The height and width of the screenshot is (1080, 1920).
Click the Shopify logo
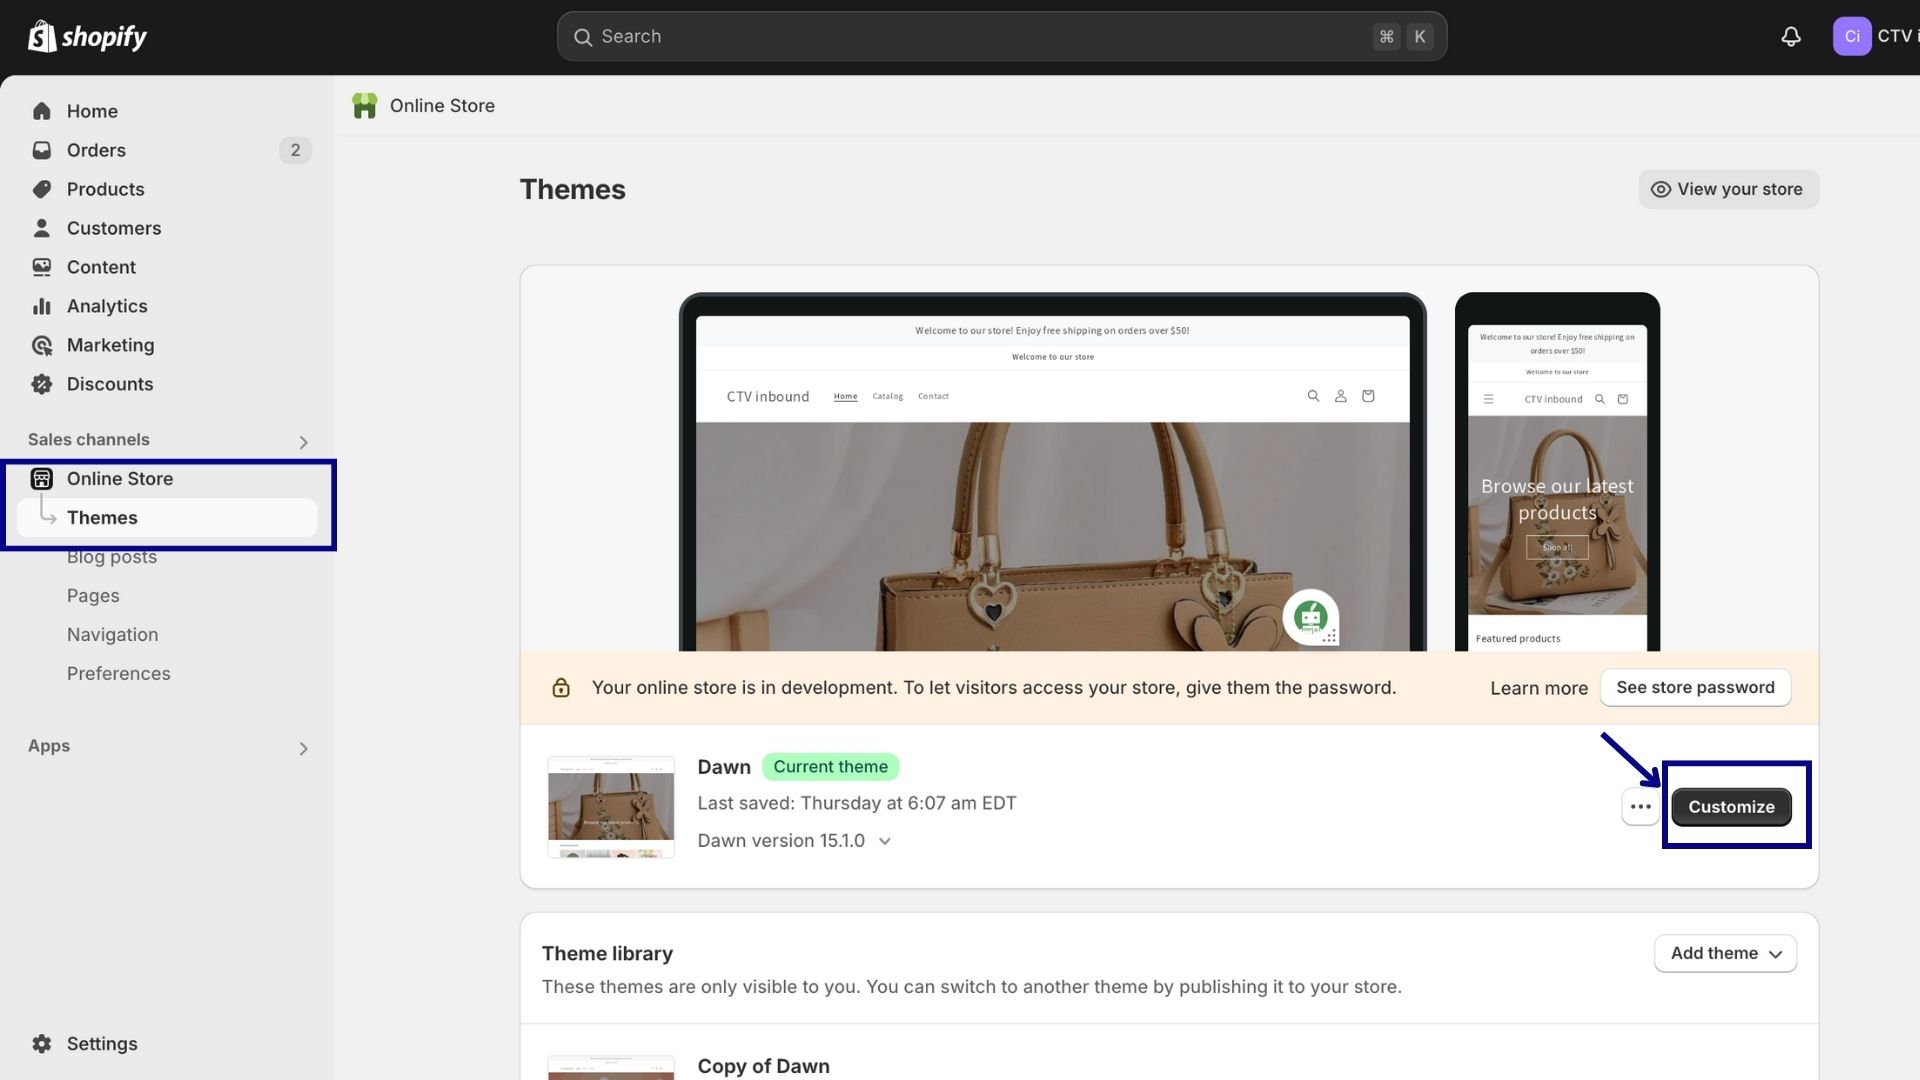point(87,37)
